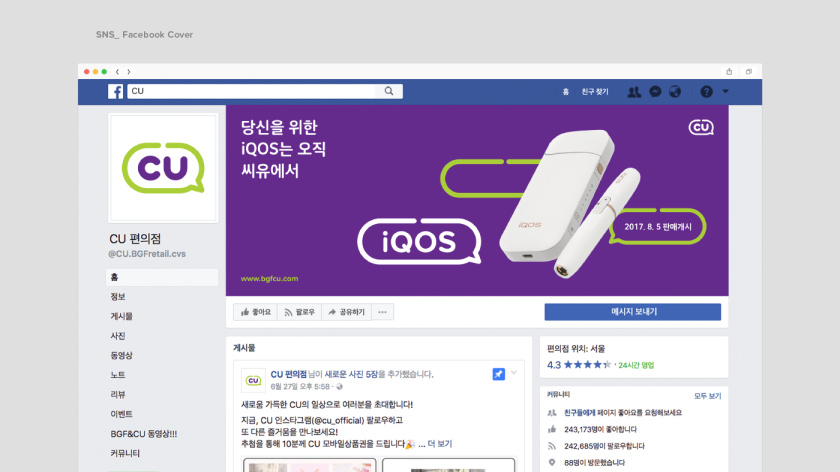Select 이벤트 in the sidebar

pyautogui.click(x=122, y=414)
